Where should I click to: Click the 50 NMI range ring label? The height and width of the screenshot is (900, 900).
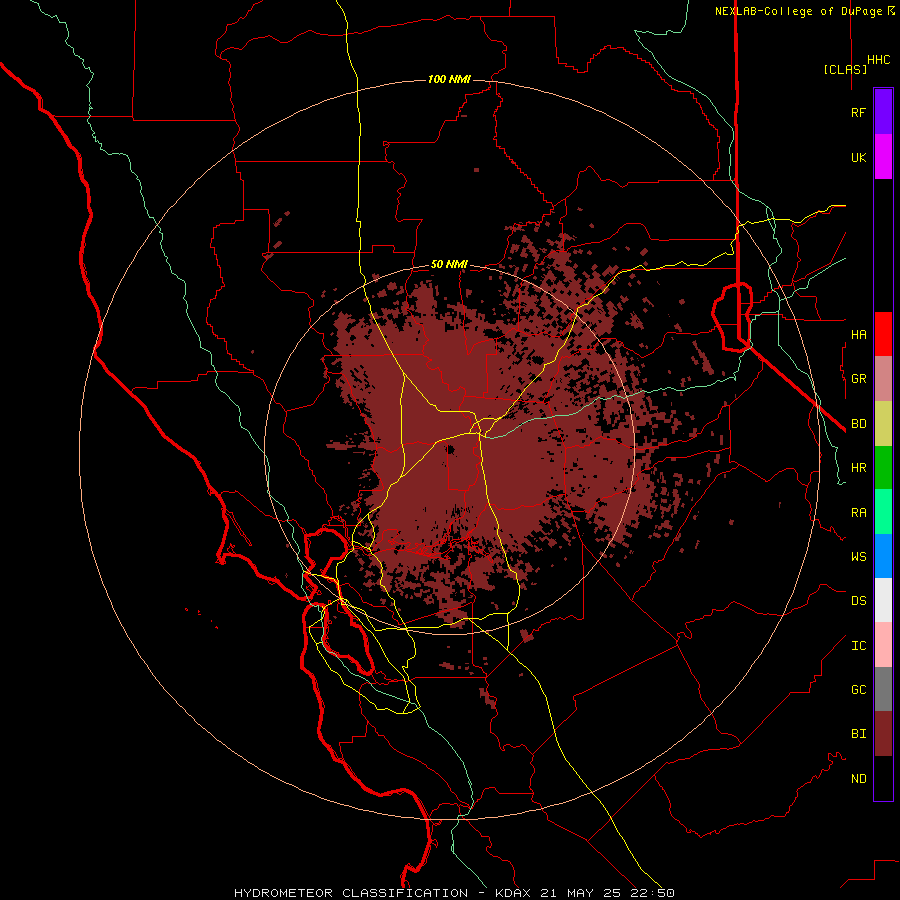[x=449, y=264]
